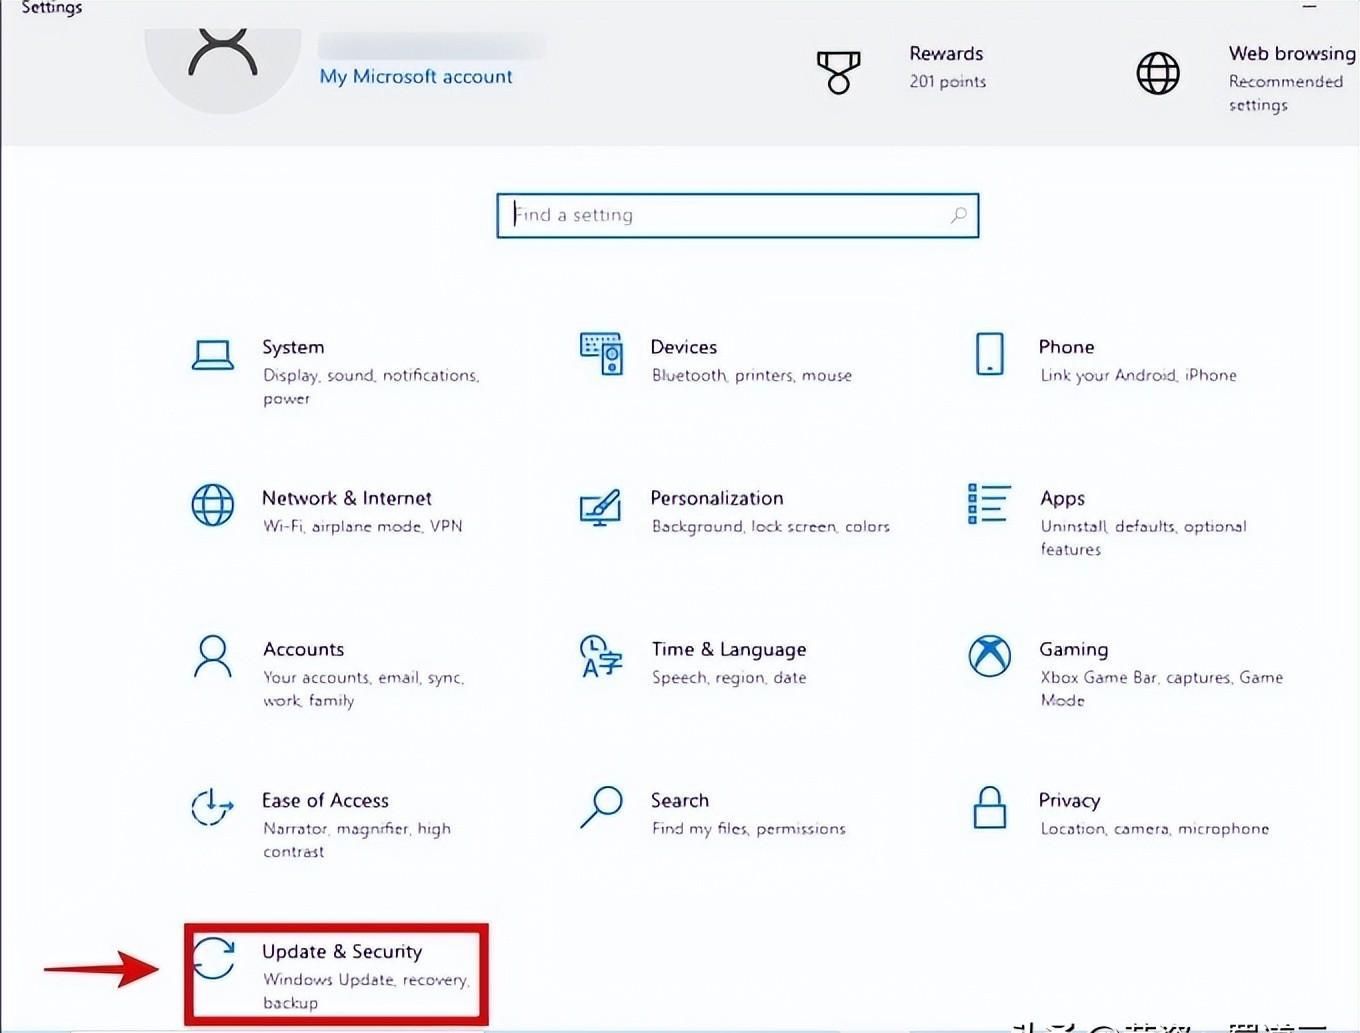Screen dimensions: 1360x1033
Task: Open the Gaming Xbox icon
Action: coord(989,656)
